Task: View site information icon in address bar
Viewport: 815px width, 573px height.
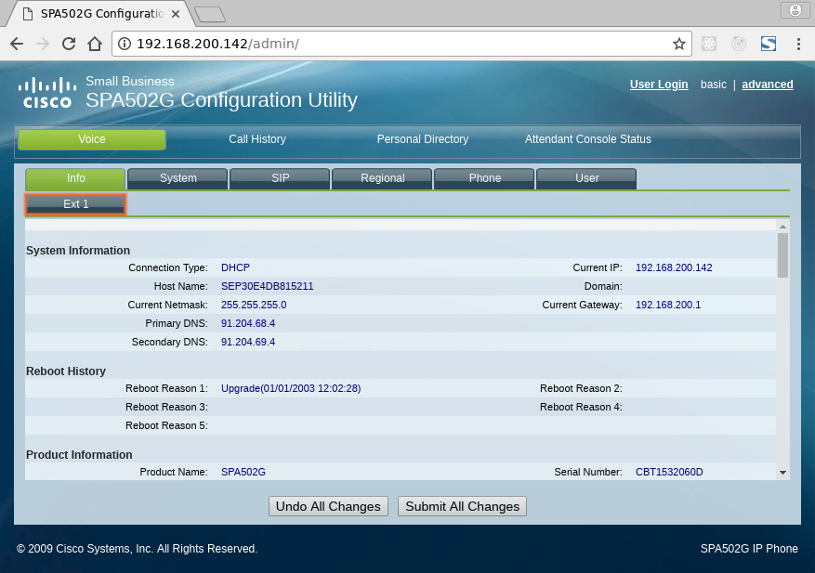Action: point(125,44)
